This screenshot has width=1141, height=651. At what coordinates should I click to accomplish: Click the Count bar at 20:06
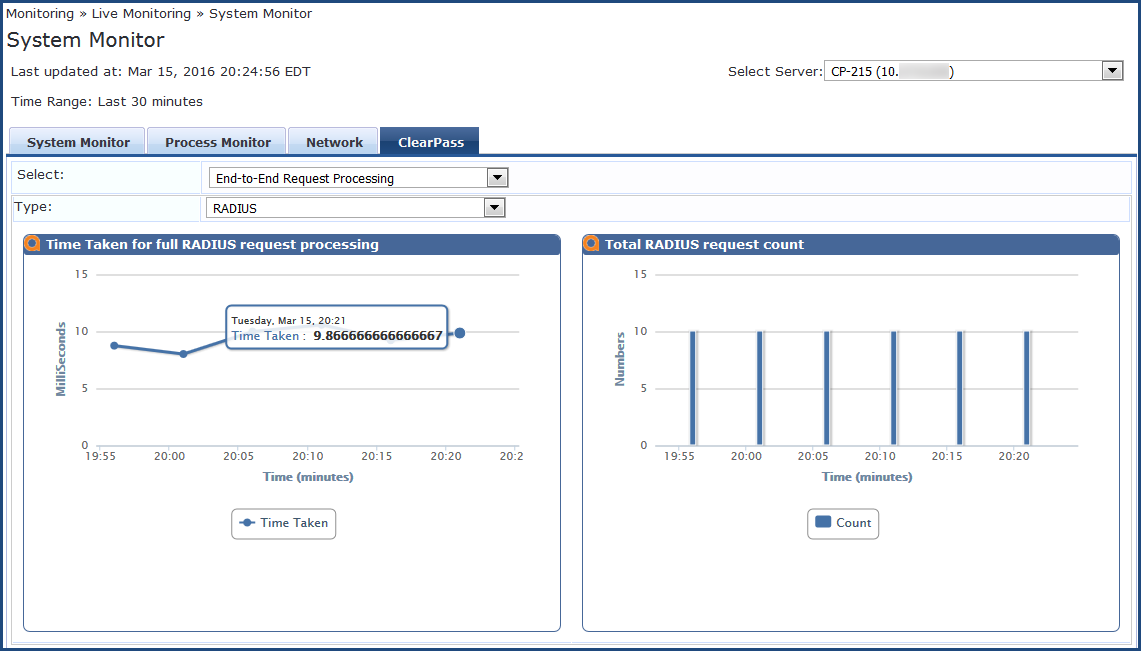click(x=827, y=388)
